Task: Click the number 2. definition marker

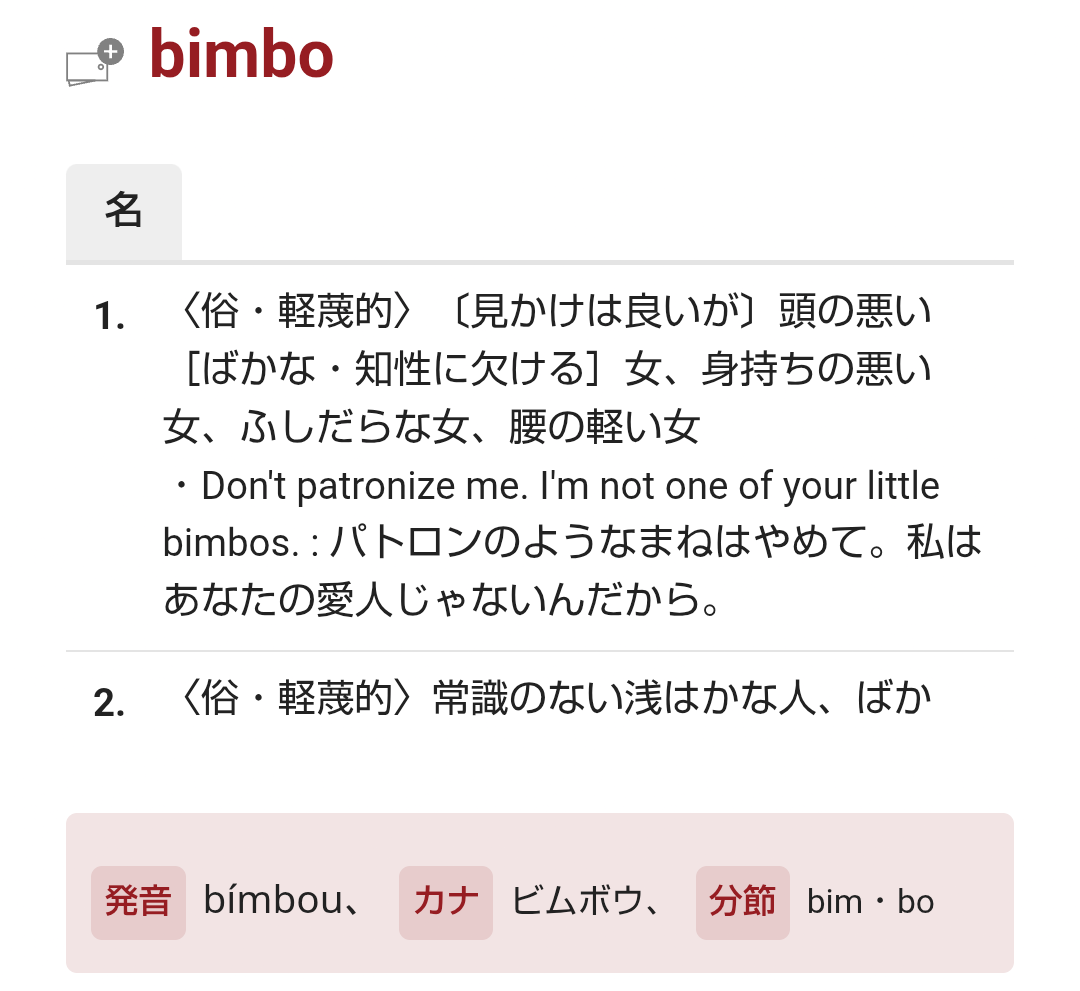Action: point(109,705)
